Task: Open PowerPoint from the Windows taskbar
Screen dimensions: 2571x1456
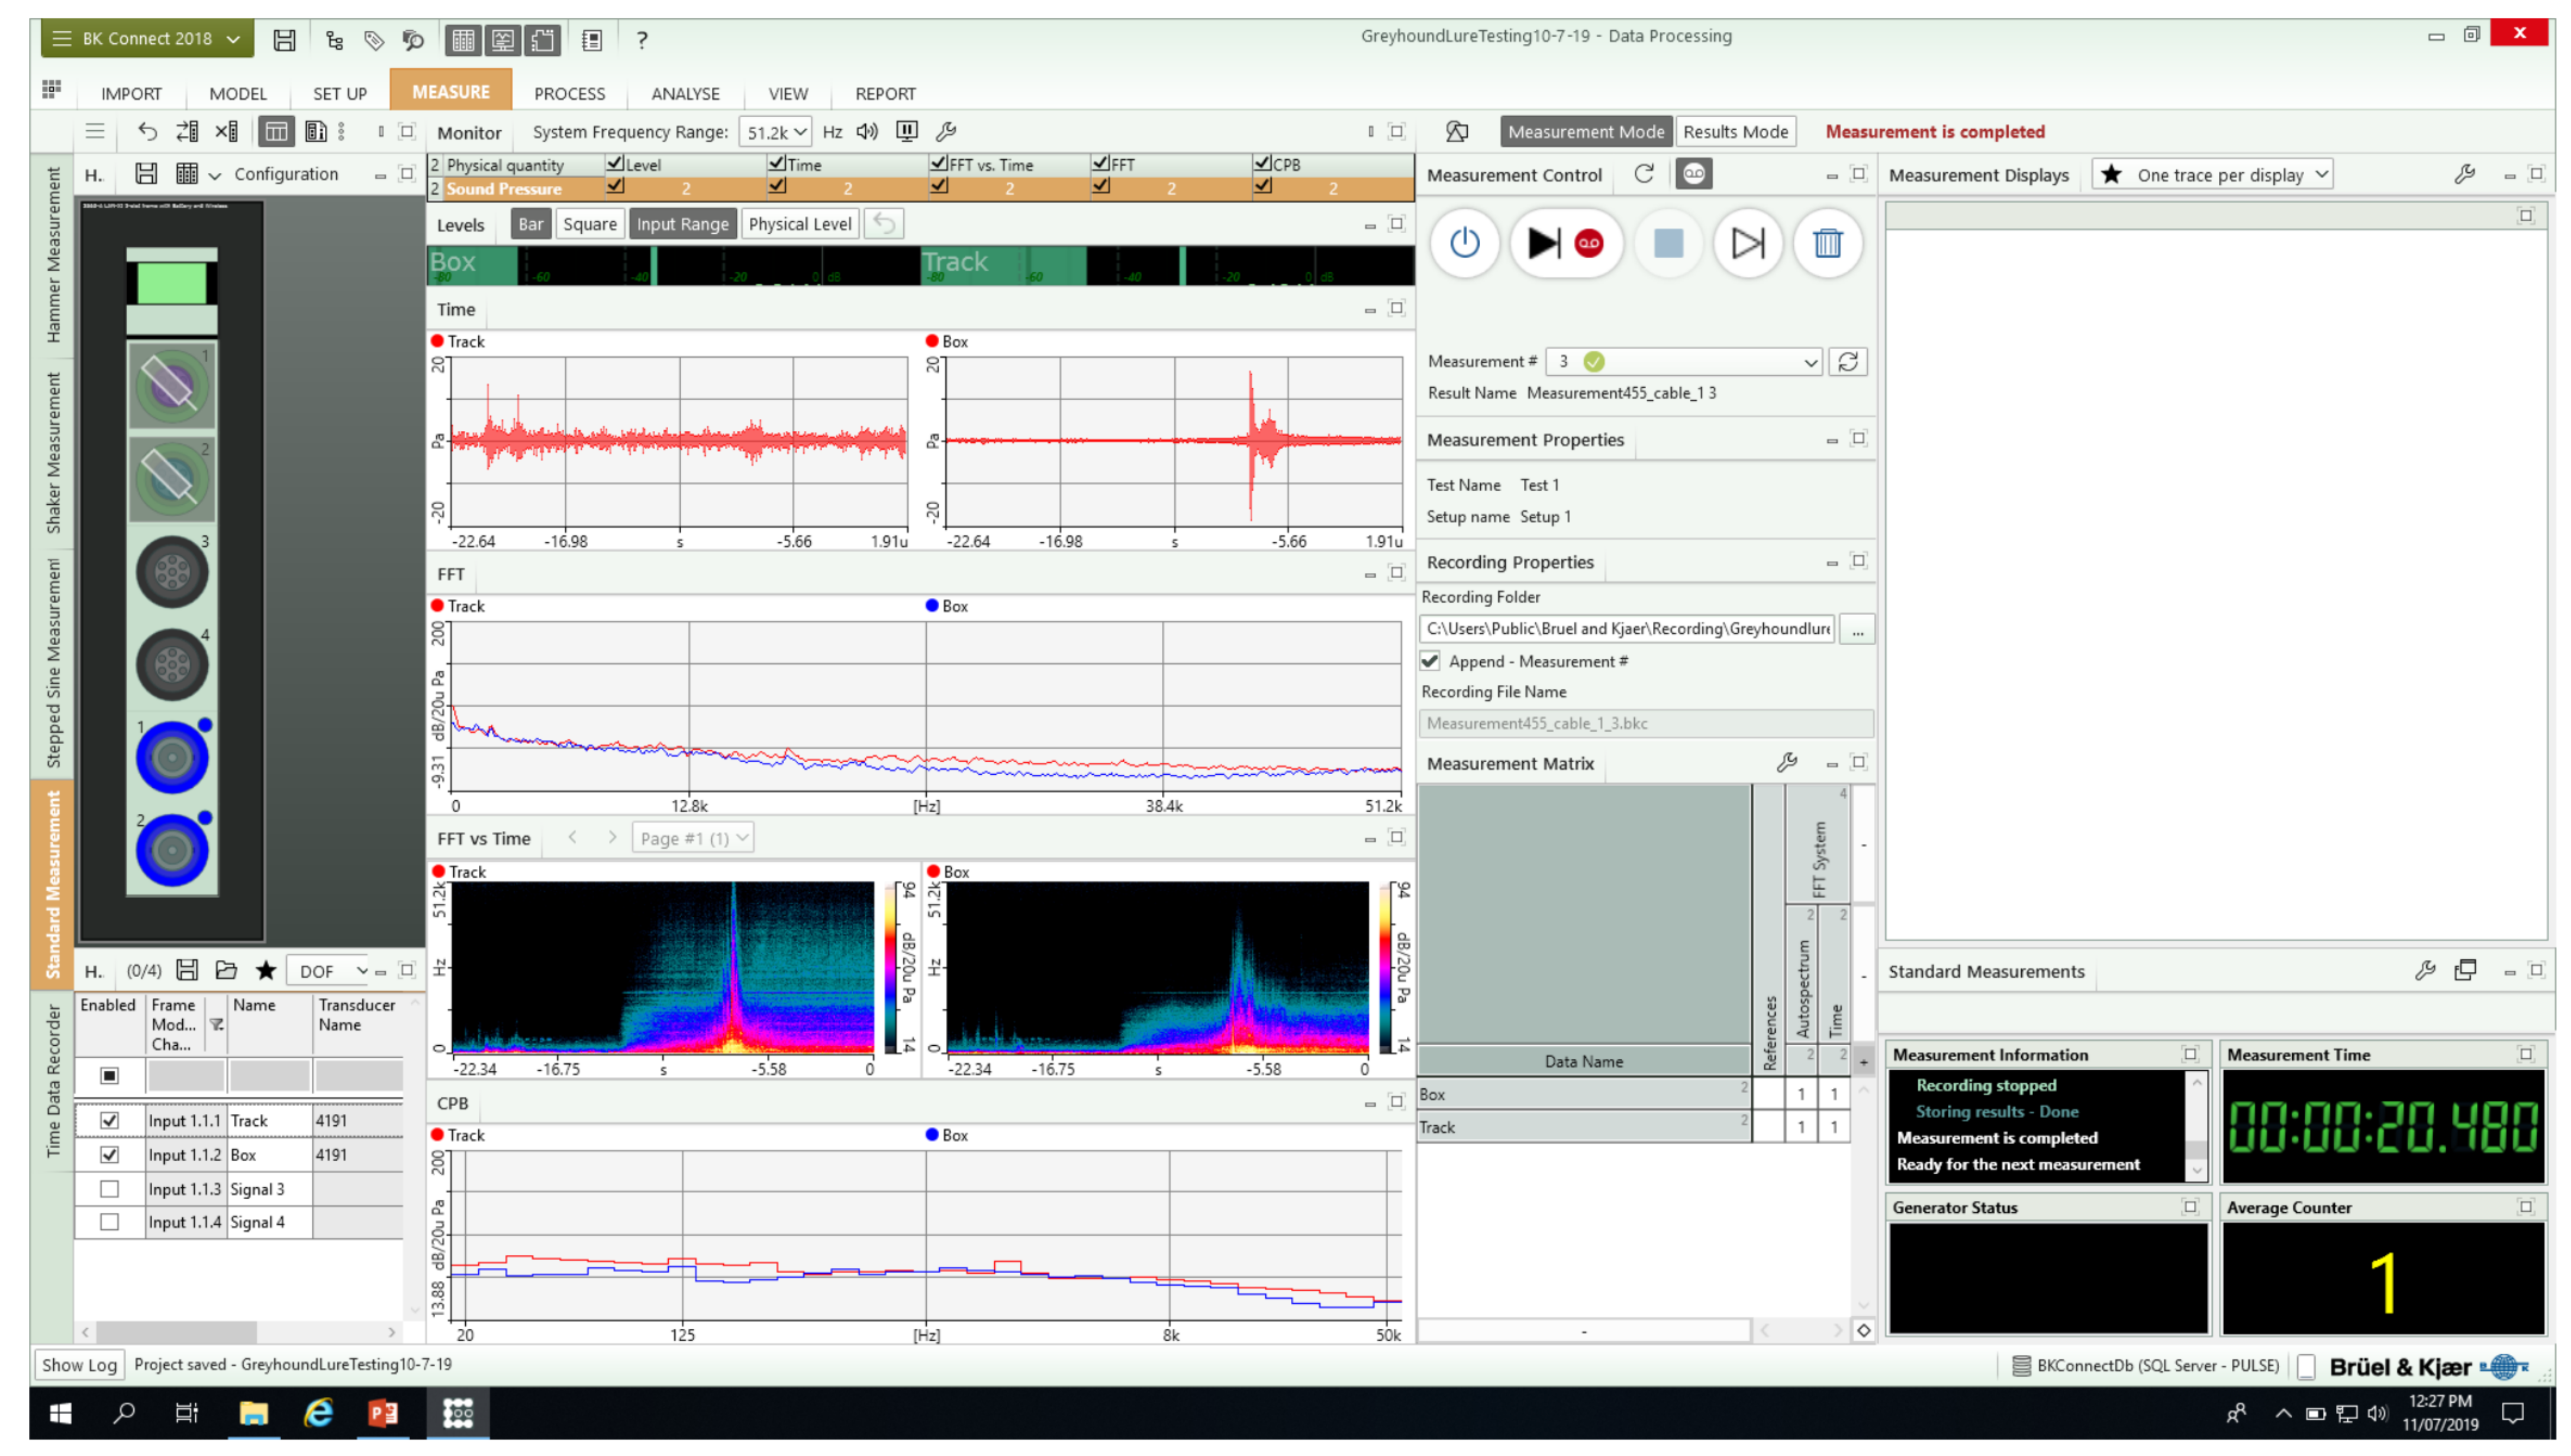Action: [383, 1413]
